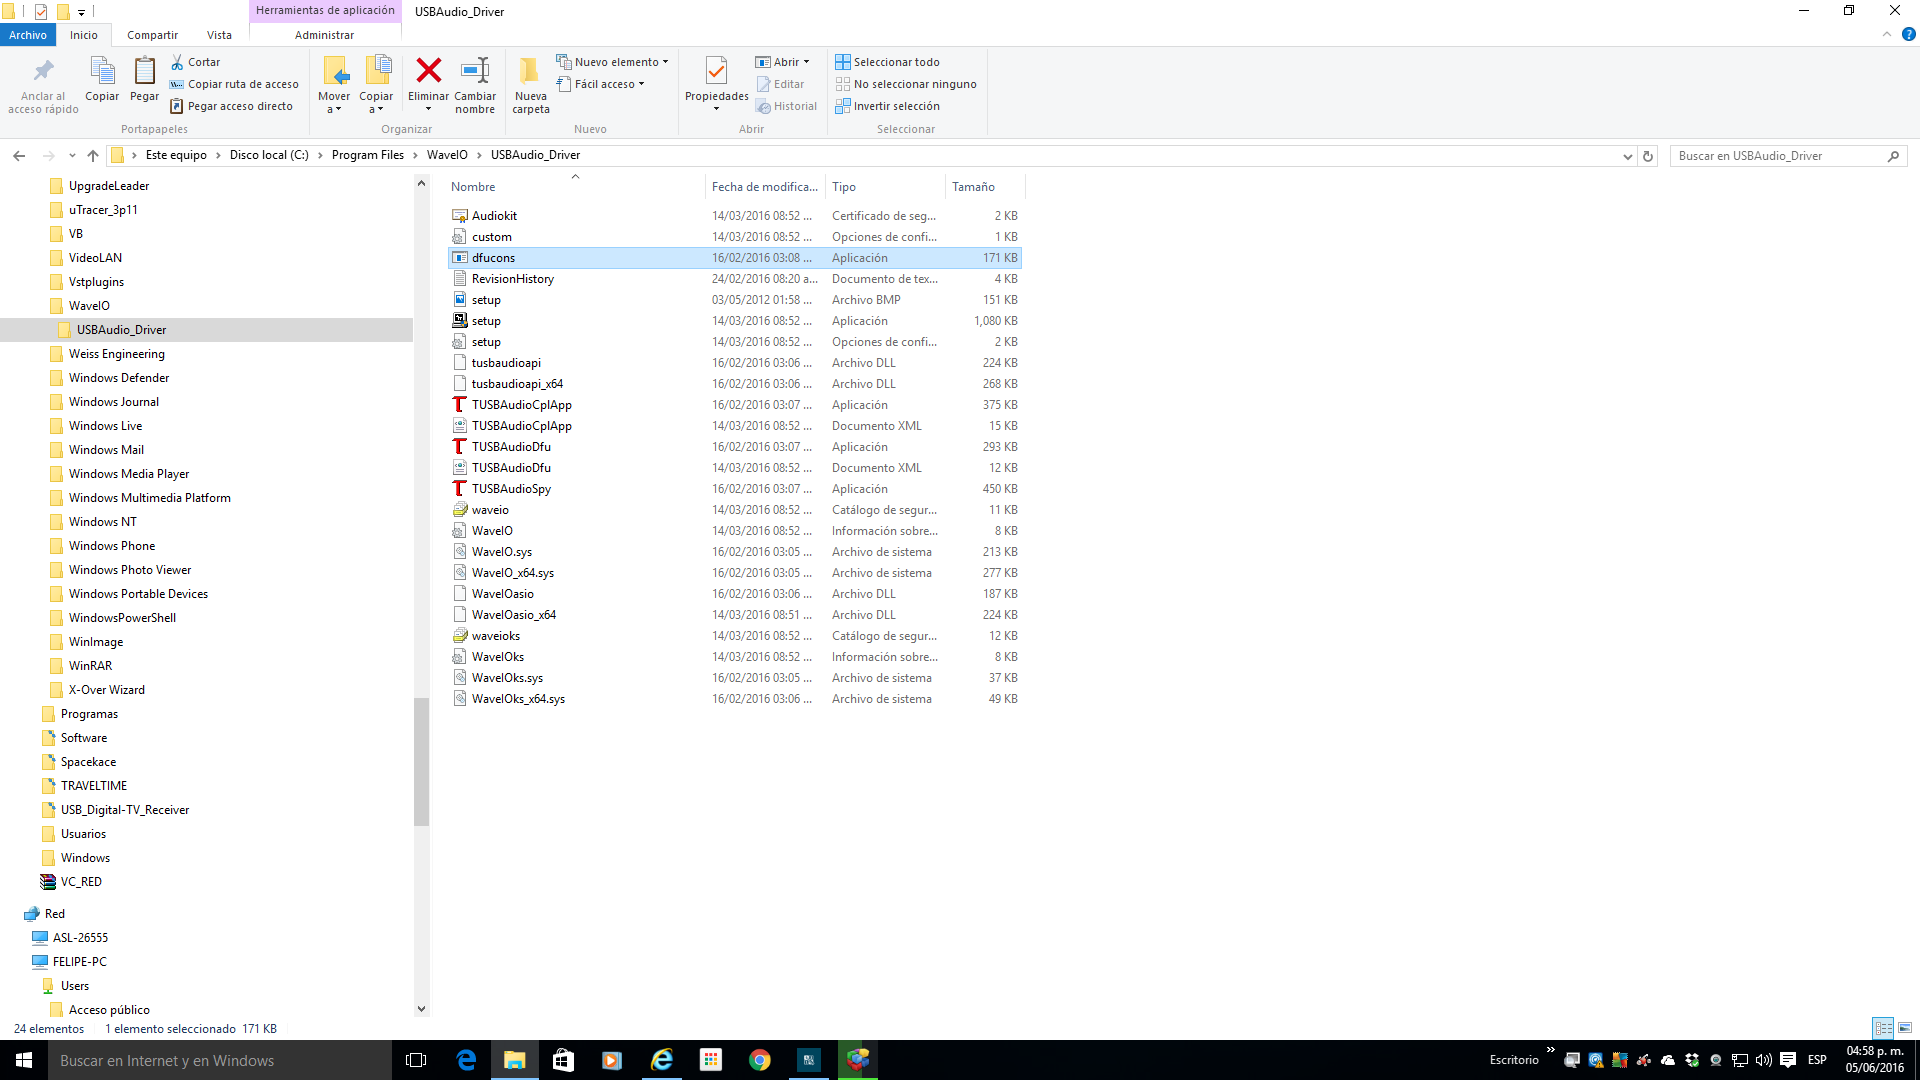Click the Cambiar nombre icon
Screen dimensions: 1920x1080
point(475,70)
